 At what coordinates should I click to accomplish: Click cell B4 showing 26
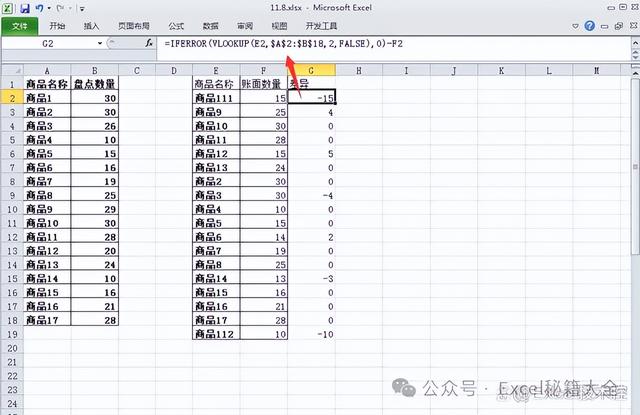click(x=95, y=126)
